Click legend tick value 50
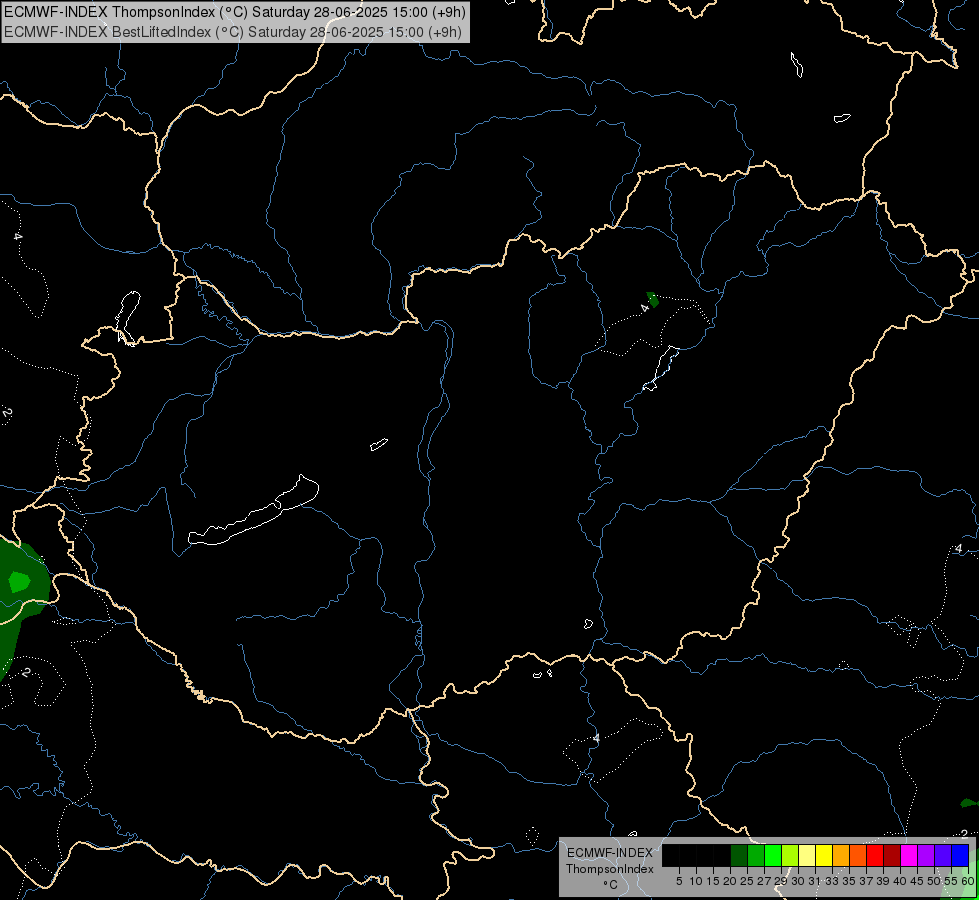The height and width of the screenshot is (900, 979). (x=933, y=881)
